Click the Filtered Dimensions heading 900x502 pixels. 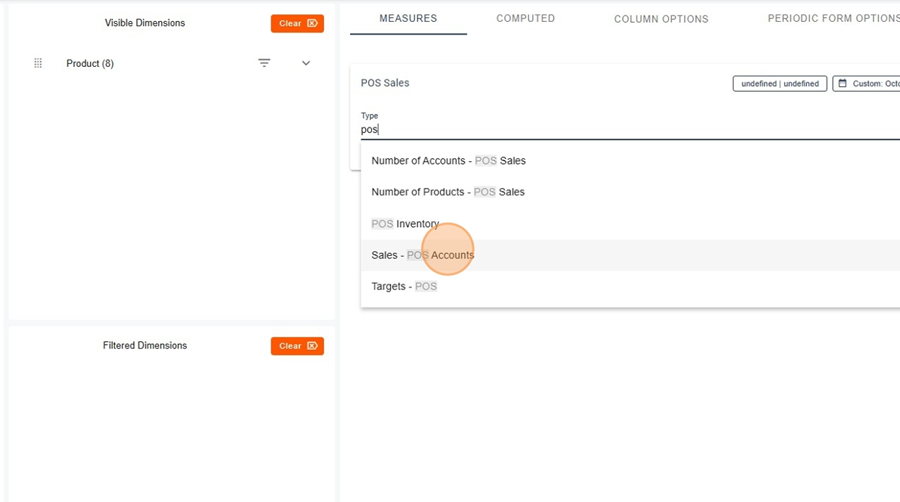[145, 345]
